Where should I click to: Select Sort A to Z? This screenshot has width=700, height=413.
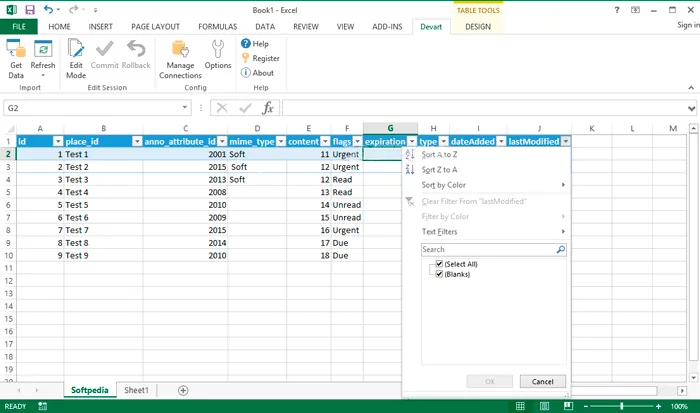[x=487, y=154]
